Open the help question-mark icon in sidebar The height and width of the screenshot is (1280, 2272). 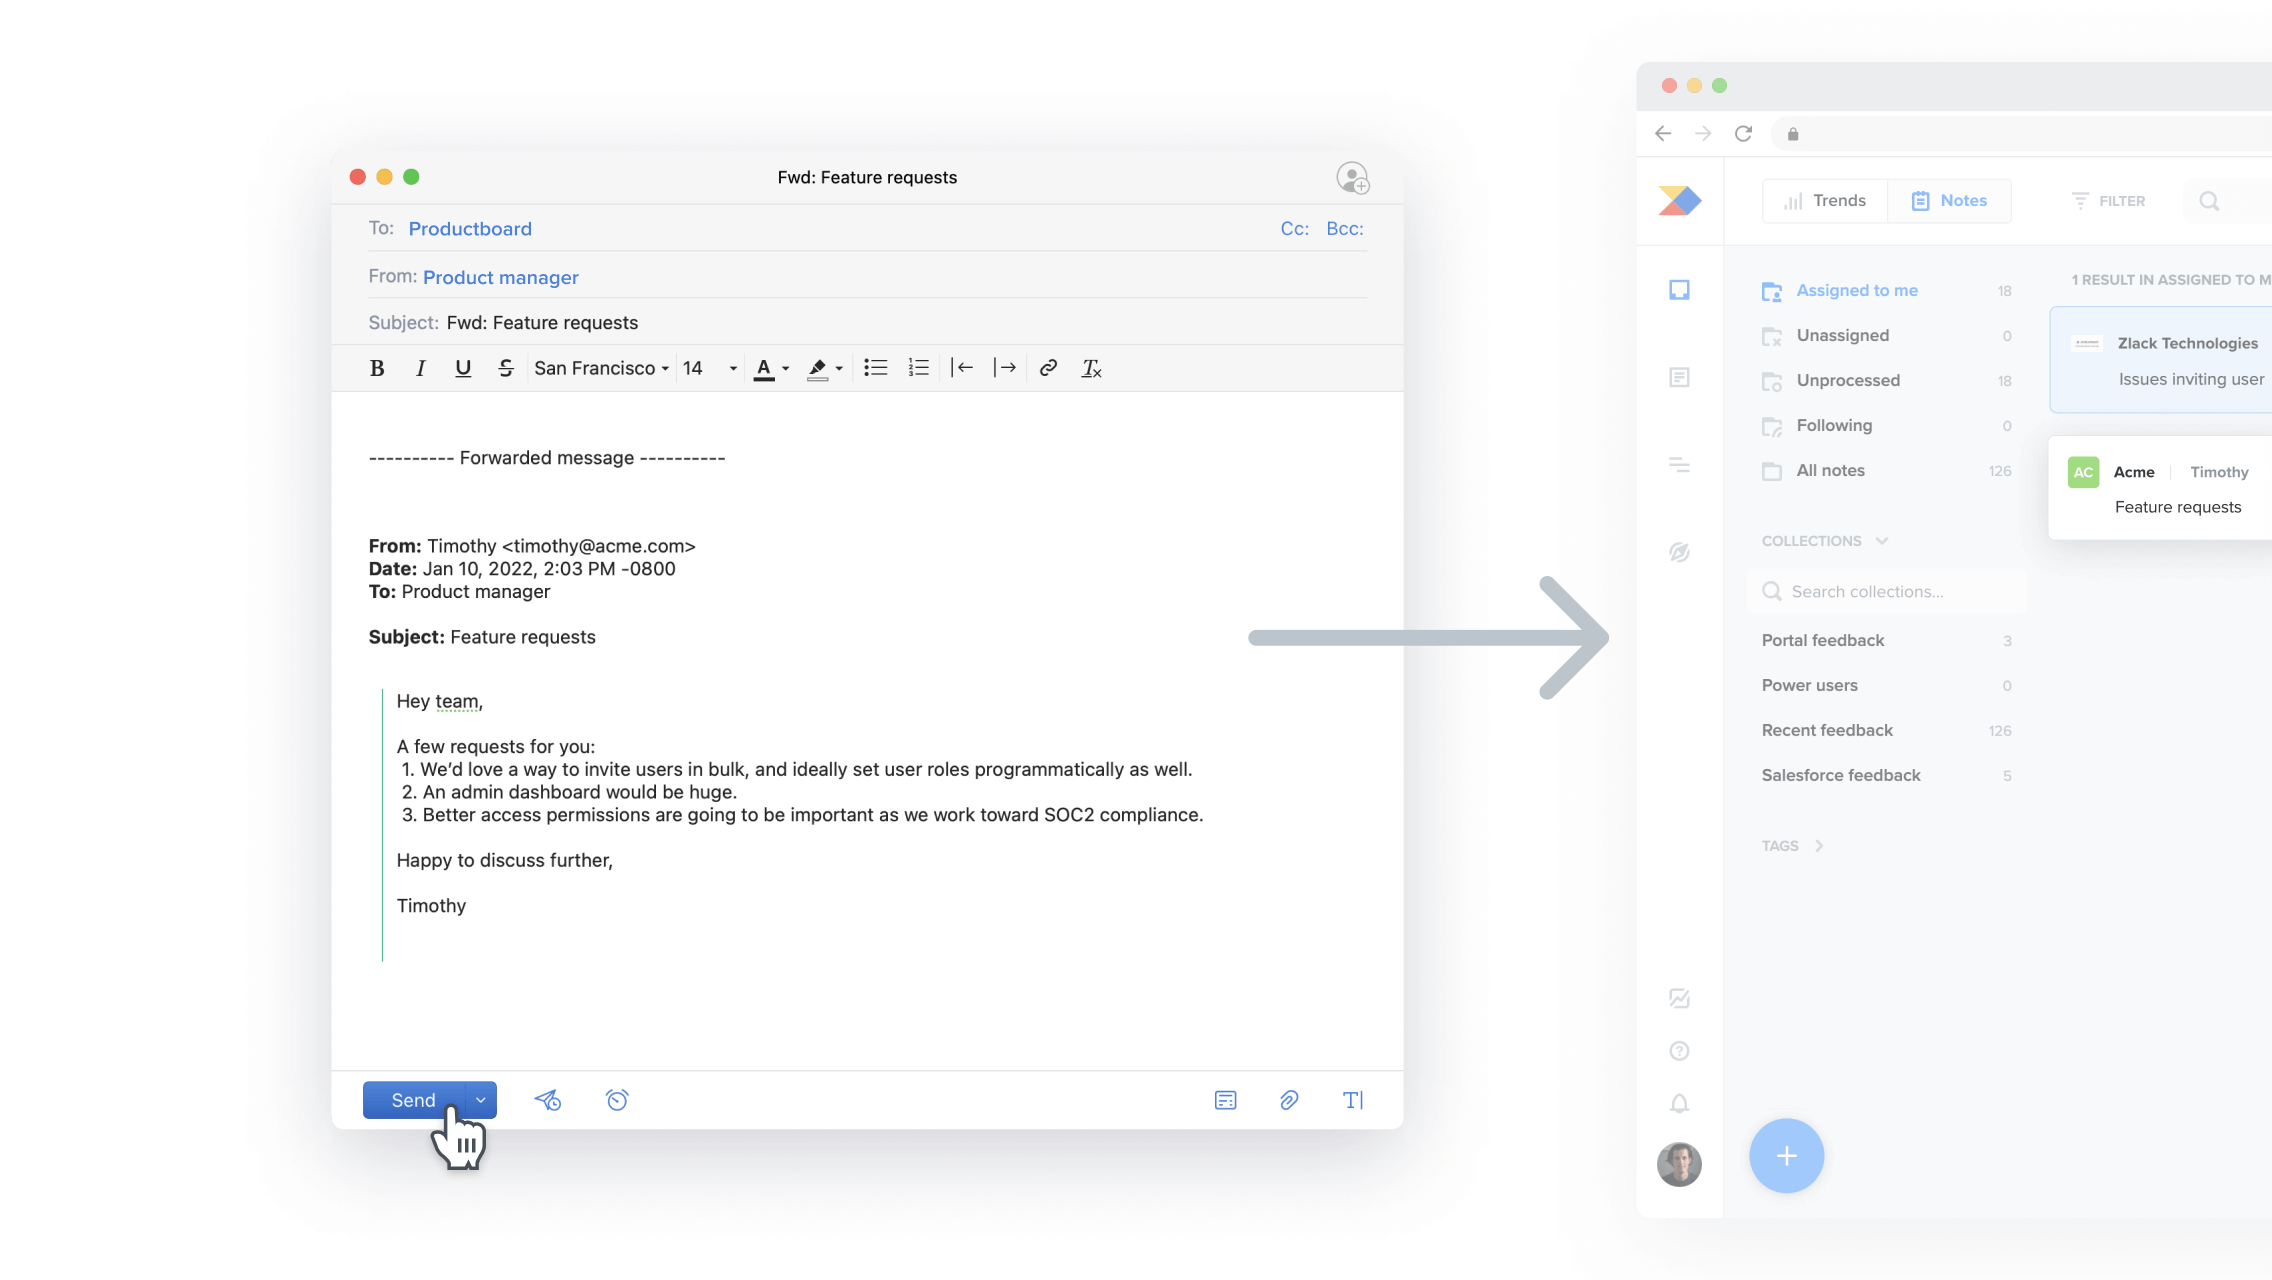tap(1679, 1051)
